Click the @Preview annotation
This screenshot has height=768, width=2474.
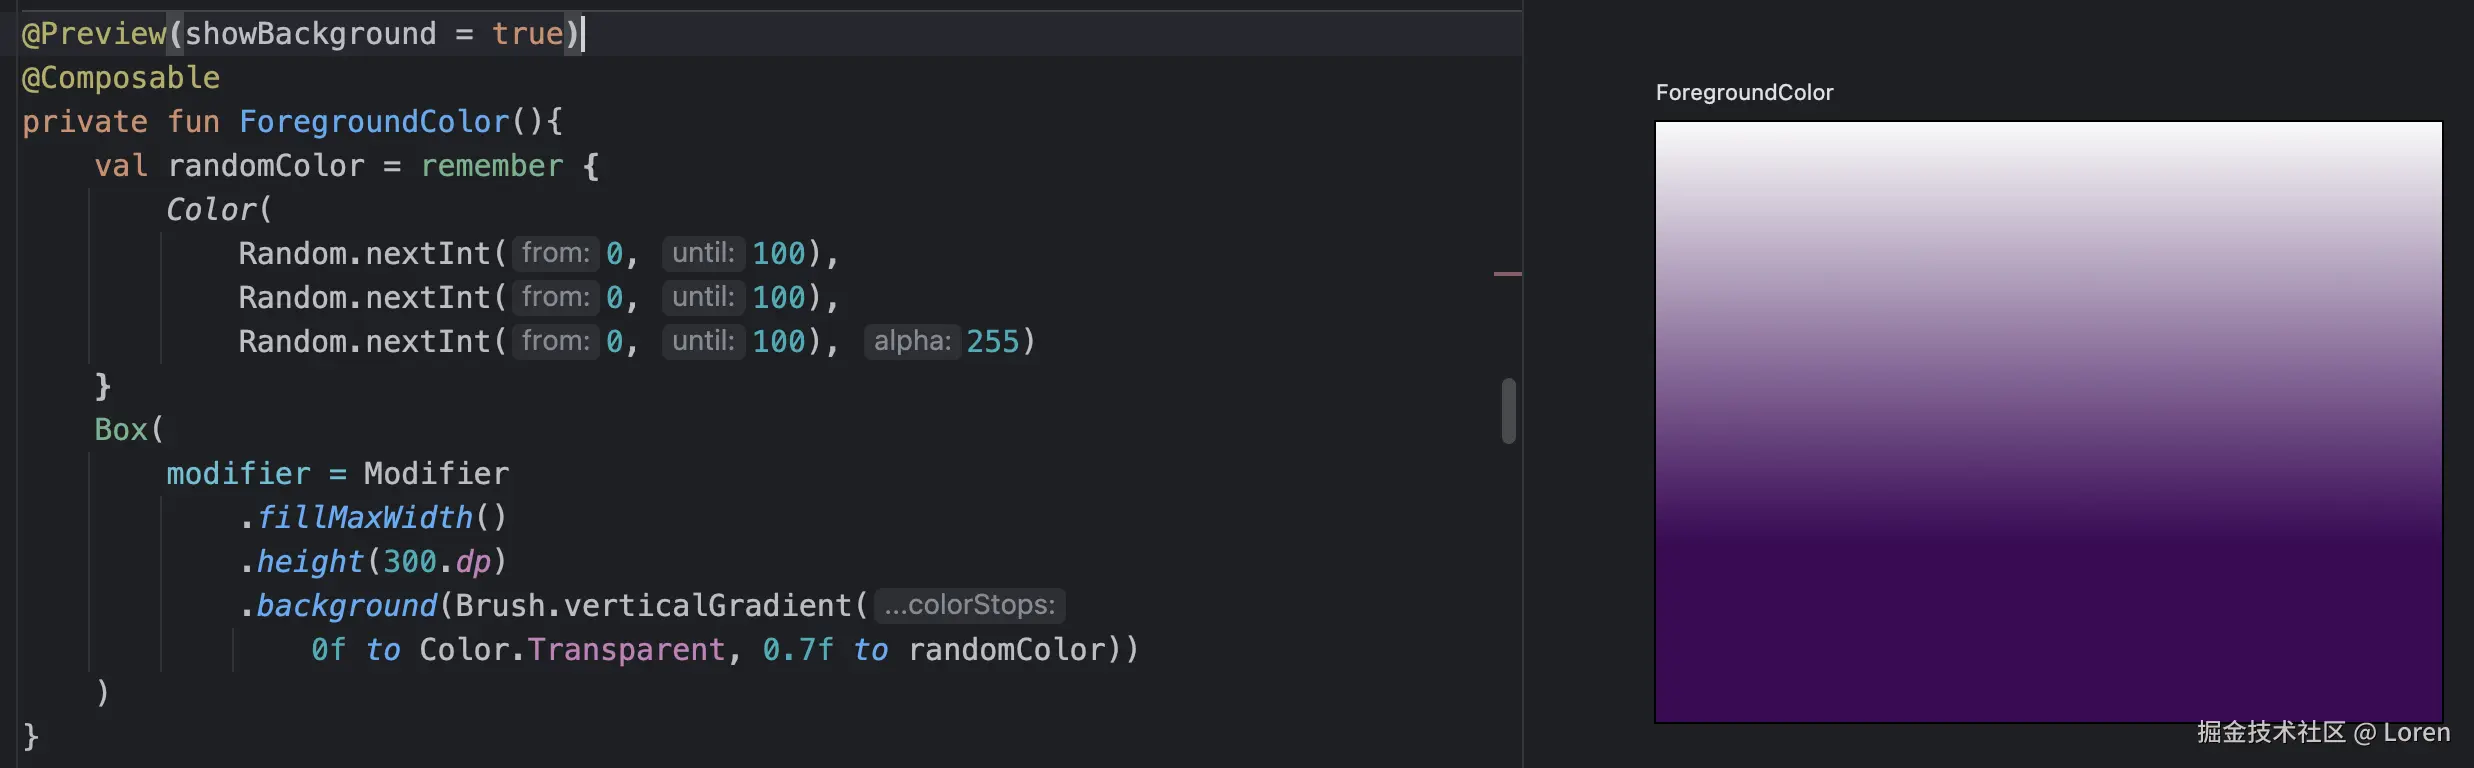pos(94,34)
